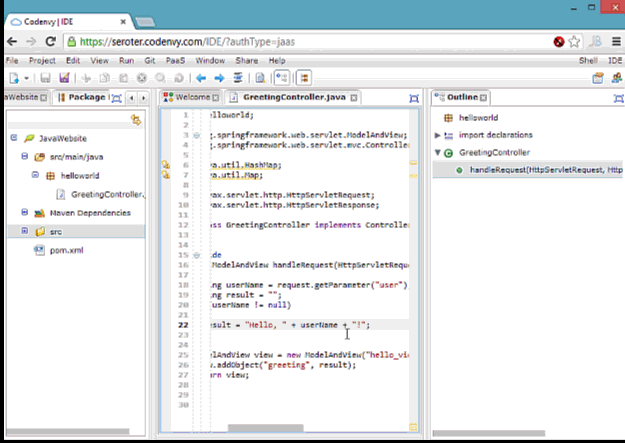Click the Find in document toolbar icon
This screenshot has width=625, height=443.
[260, 78]
